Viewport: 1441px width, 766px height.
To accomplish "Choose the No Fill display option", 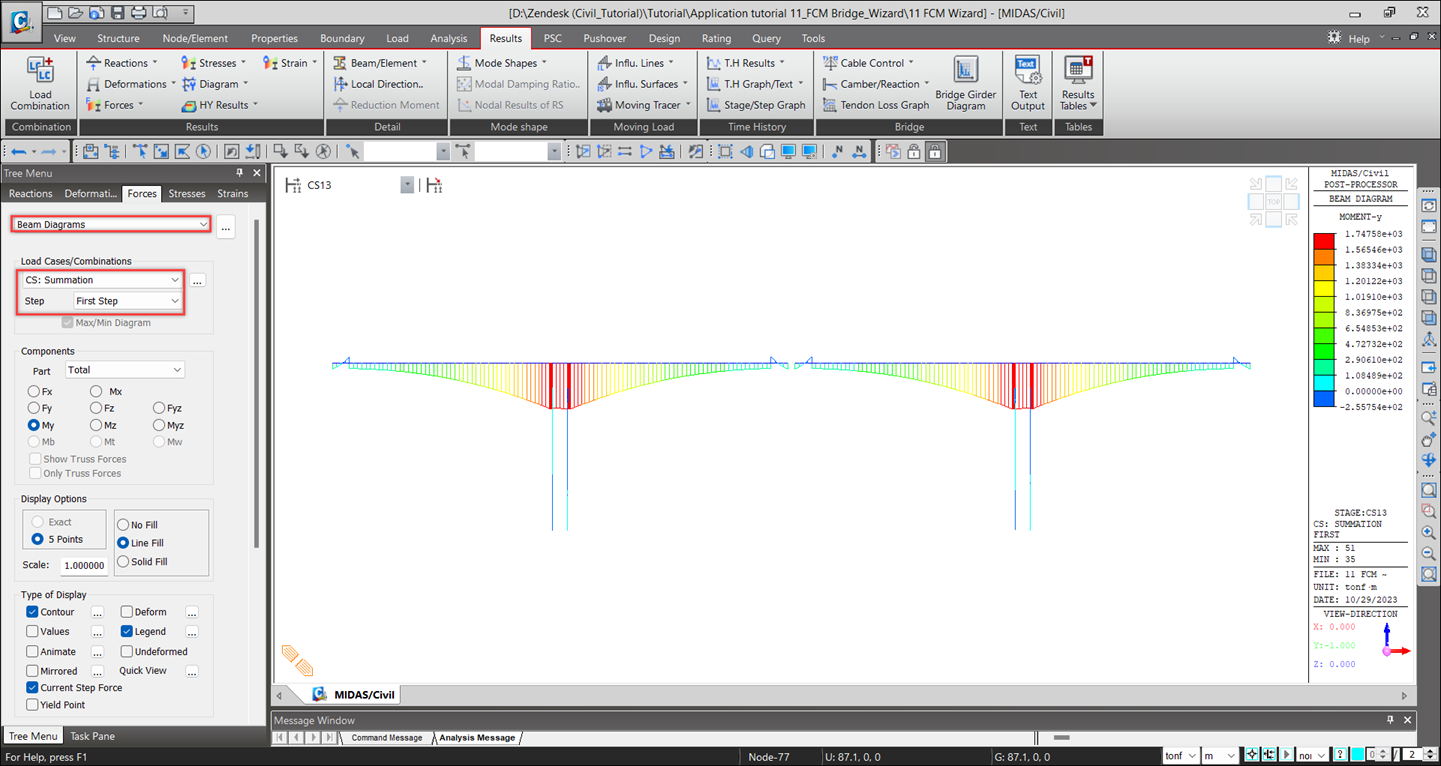I will [123, 525].
